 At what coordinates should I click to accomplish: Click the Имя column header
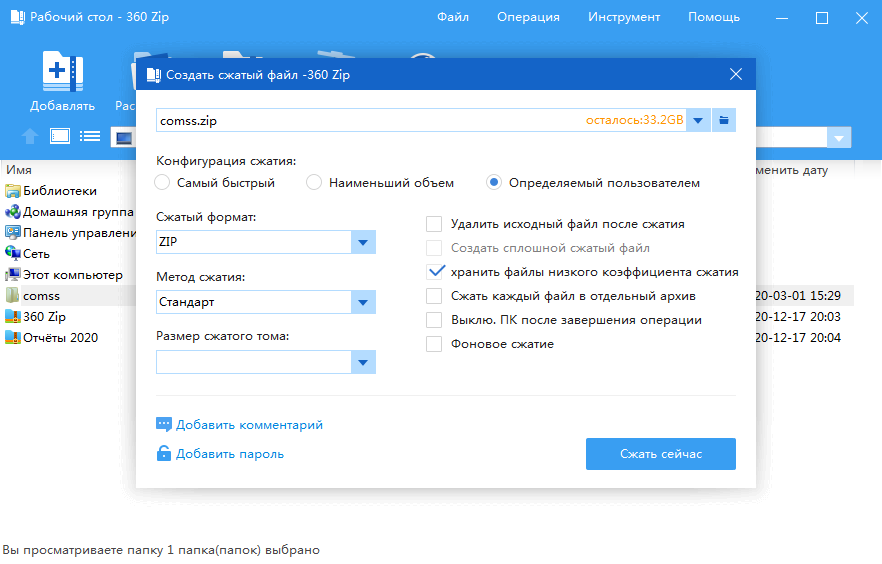(x=19, y=170)
